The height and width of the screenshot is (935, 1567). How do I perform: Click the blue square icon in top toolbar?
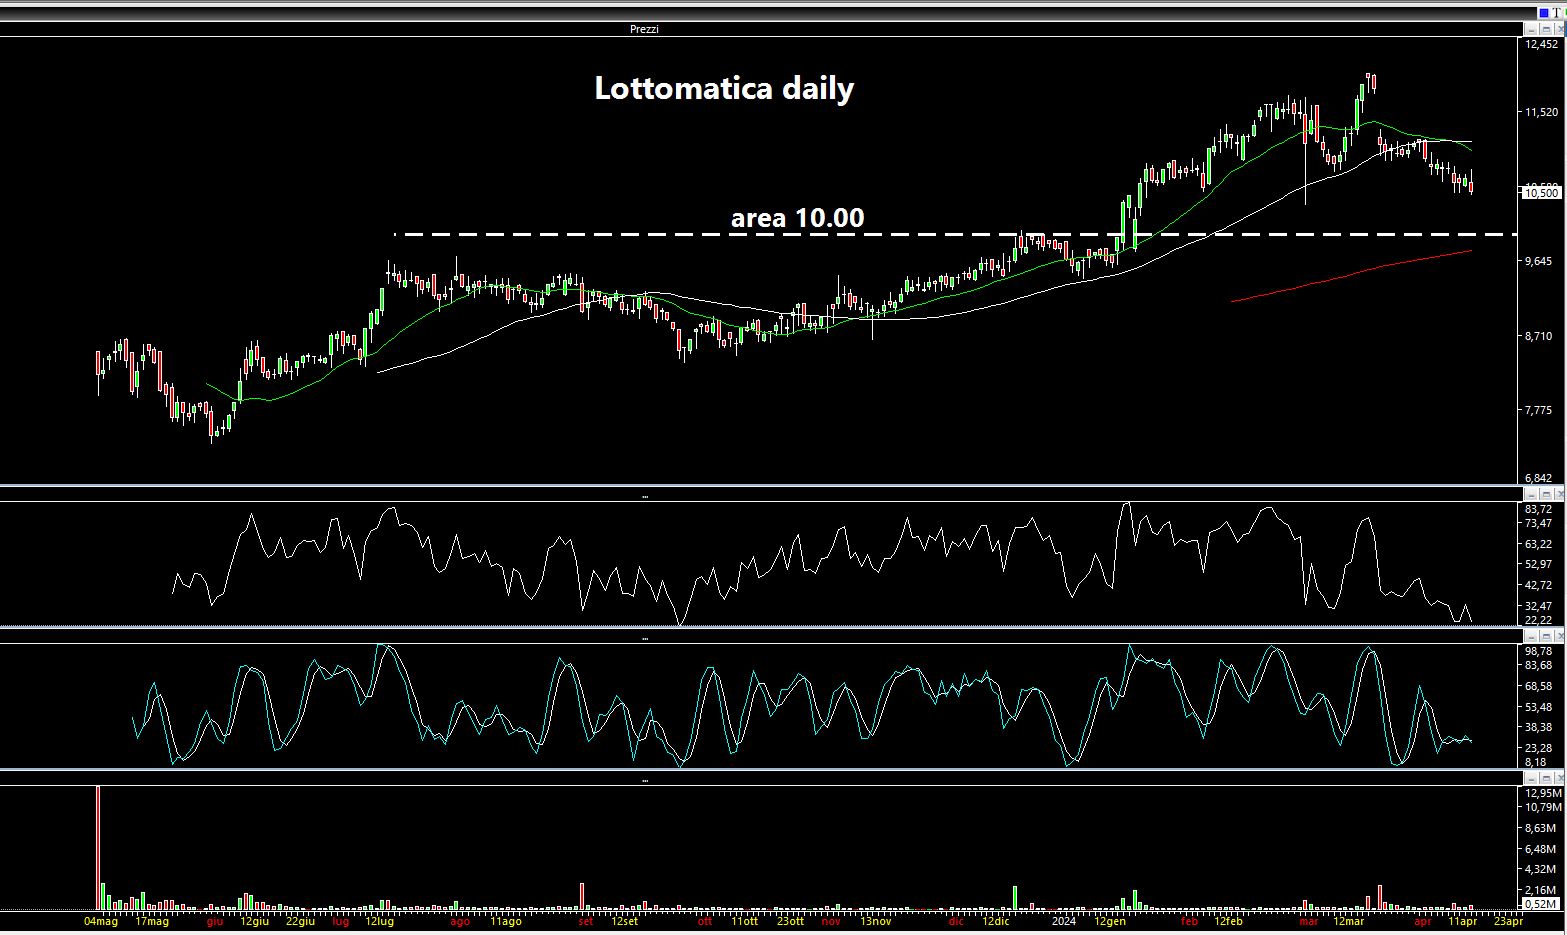coord(1543,13)
